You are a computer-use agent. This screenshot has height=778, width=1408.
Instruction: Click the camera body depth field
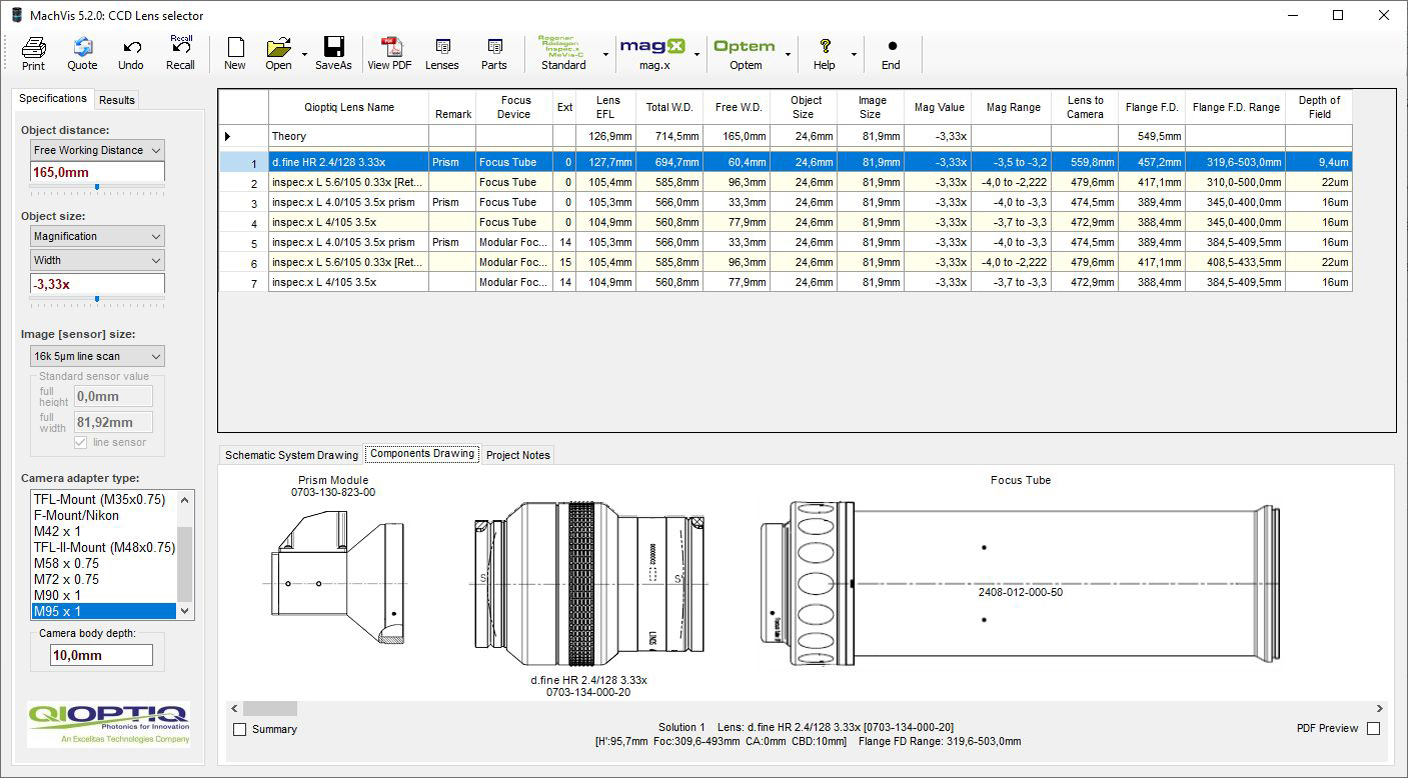coord(101,655)
